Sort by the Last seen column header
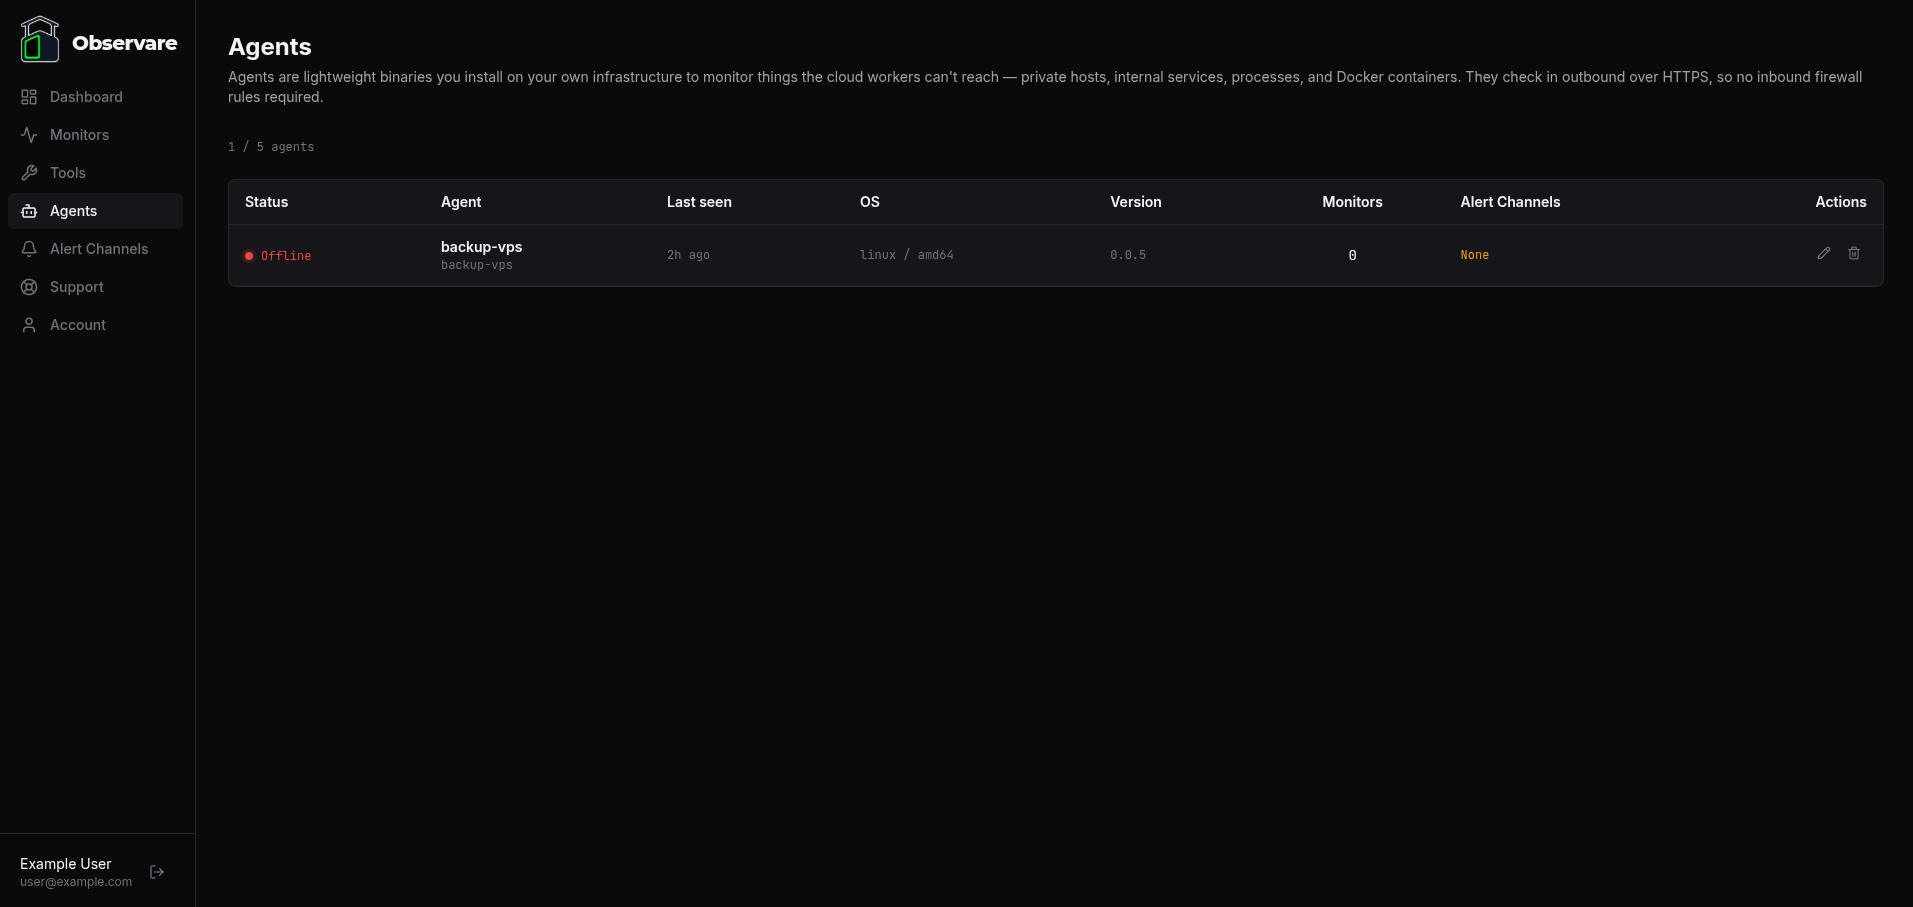 coord(698,202)
